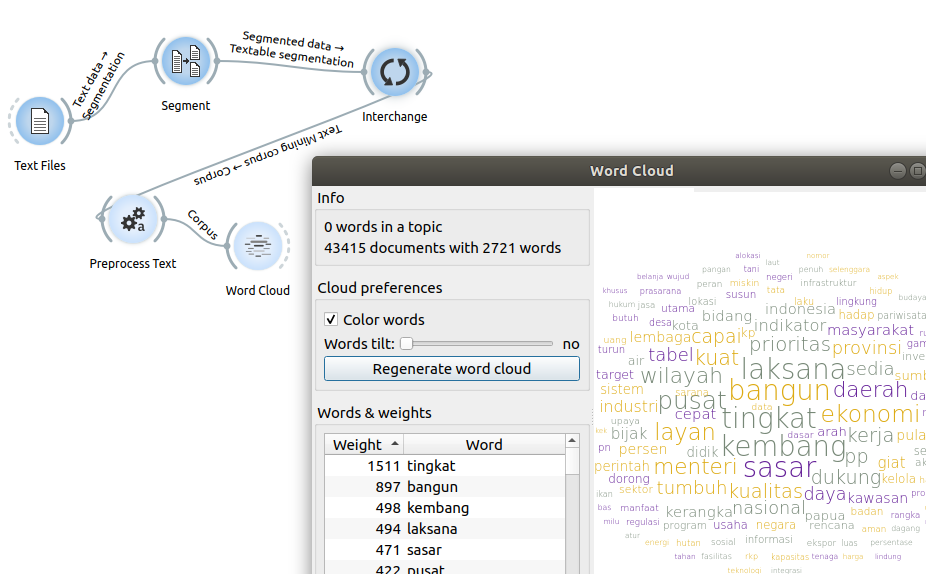Click the word 'ekonomi' in the cloud
The width and height of the screenshot is (926, 574).
pyautogui.click(x=869, y=415)
